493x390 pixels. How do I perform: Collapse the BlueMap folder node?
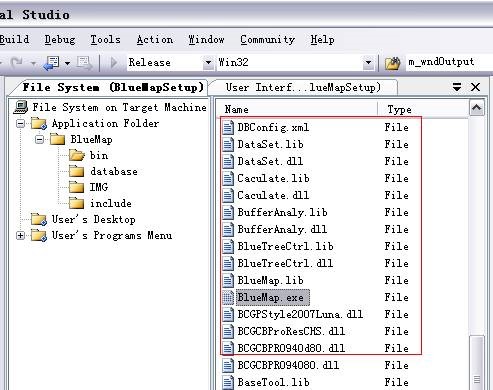[x=39, y=139]
